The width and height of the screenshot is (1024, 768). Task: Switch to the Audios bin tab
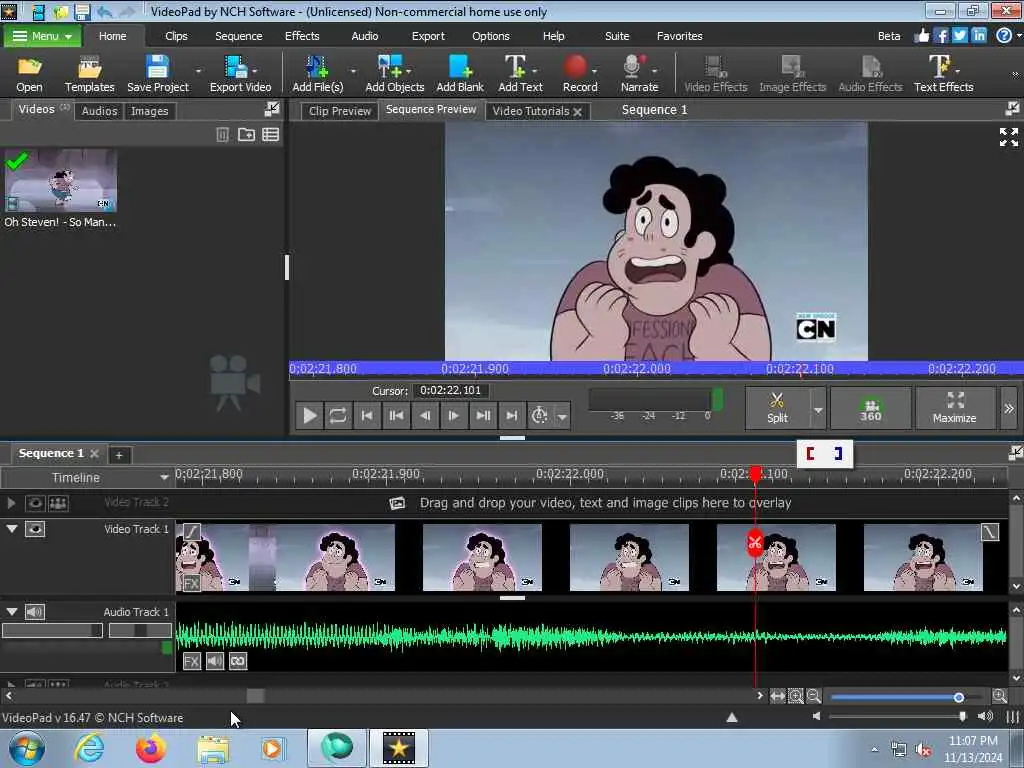tap(99, 111)
